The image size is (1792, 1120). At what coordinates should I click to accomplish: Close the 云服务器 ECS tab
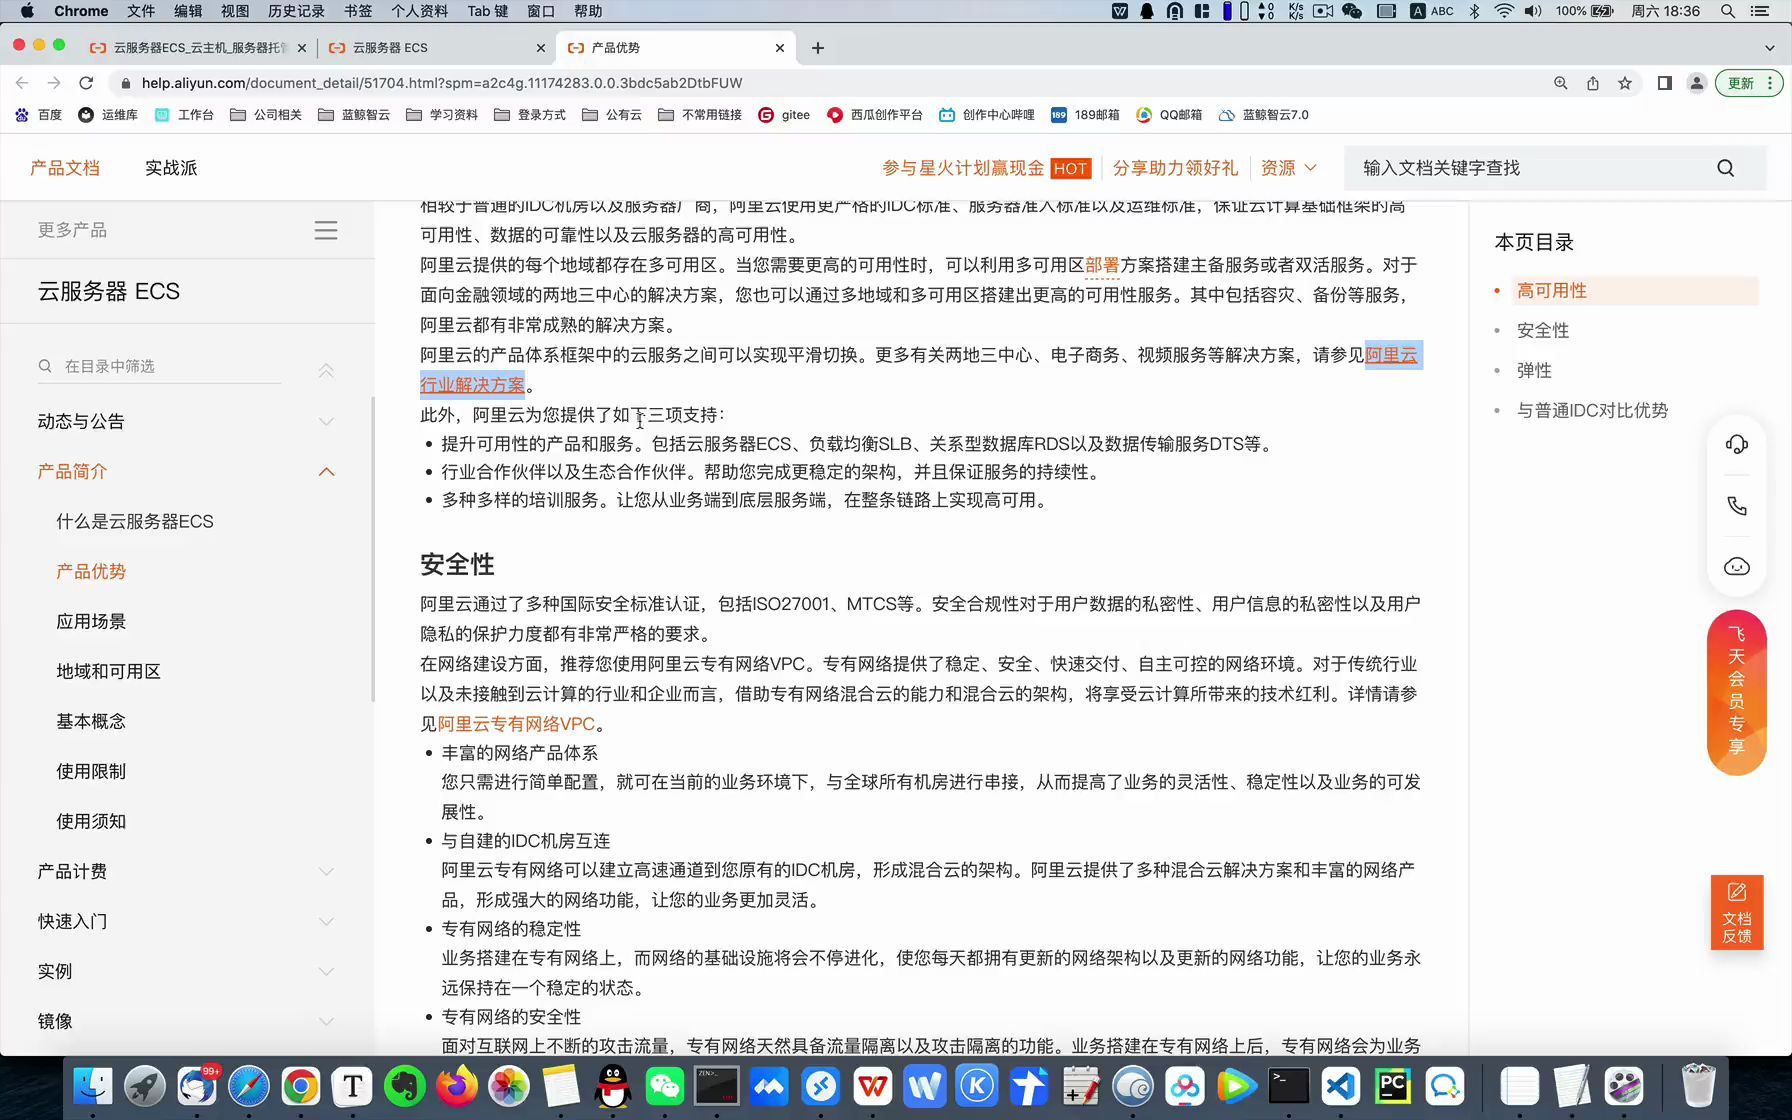[x=541, y=48]
